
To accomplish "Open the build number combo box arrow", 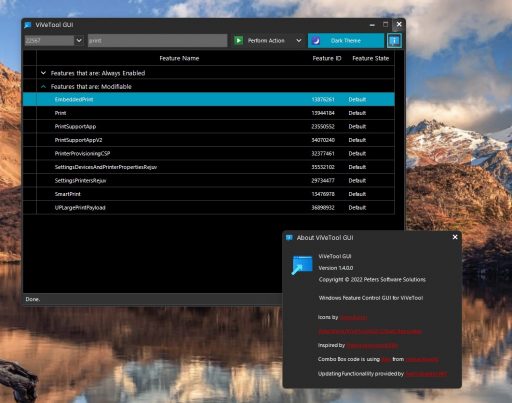I will (x=79, y=41).
